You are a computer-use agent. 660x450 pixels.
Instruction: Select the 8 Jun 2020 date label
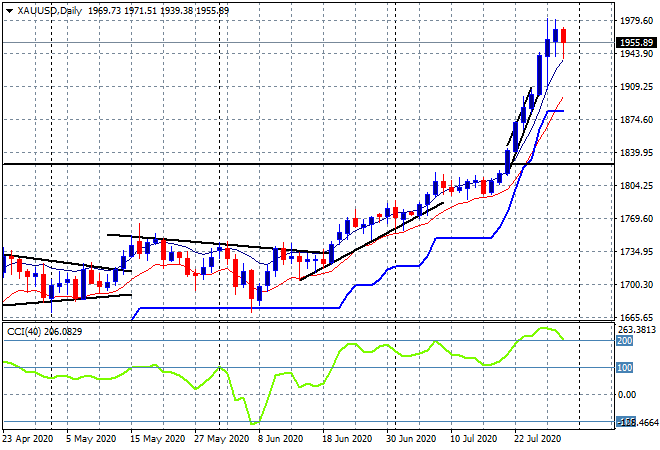click(280, 439)
